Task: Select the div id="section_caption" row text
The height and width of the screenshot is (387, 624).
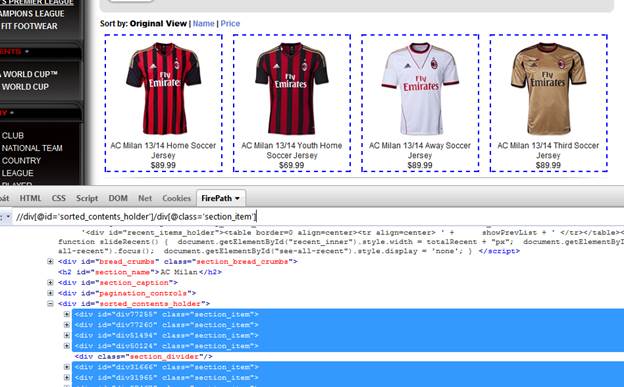Action: coord(118,283)
